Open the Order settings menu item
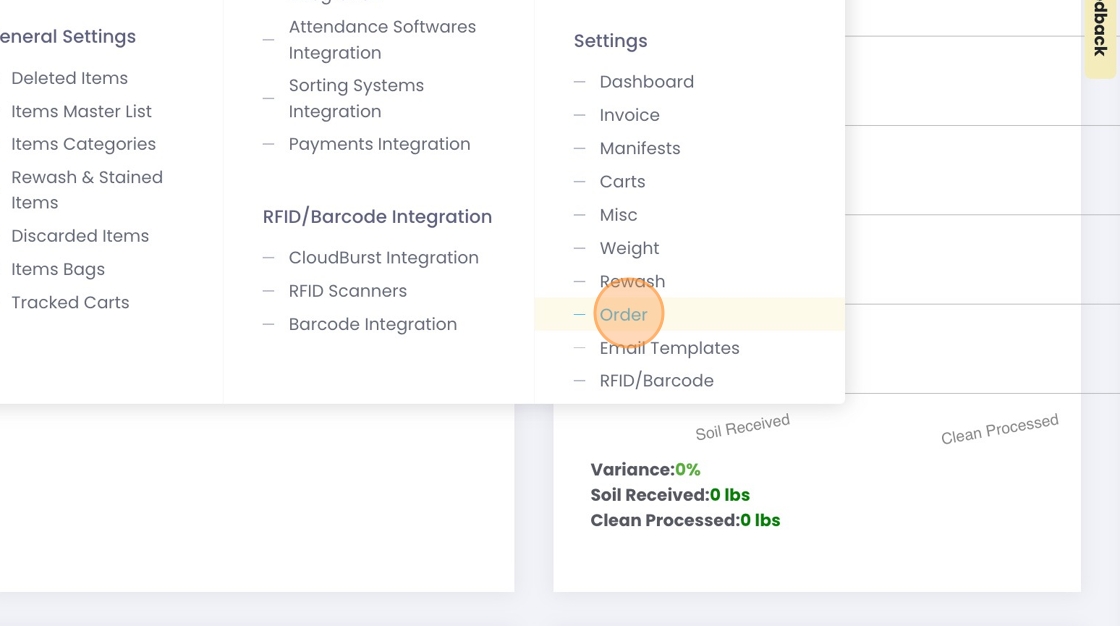The image size is (1120, 626). pyautogui.click(x=623, y=314)
